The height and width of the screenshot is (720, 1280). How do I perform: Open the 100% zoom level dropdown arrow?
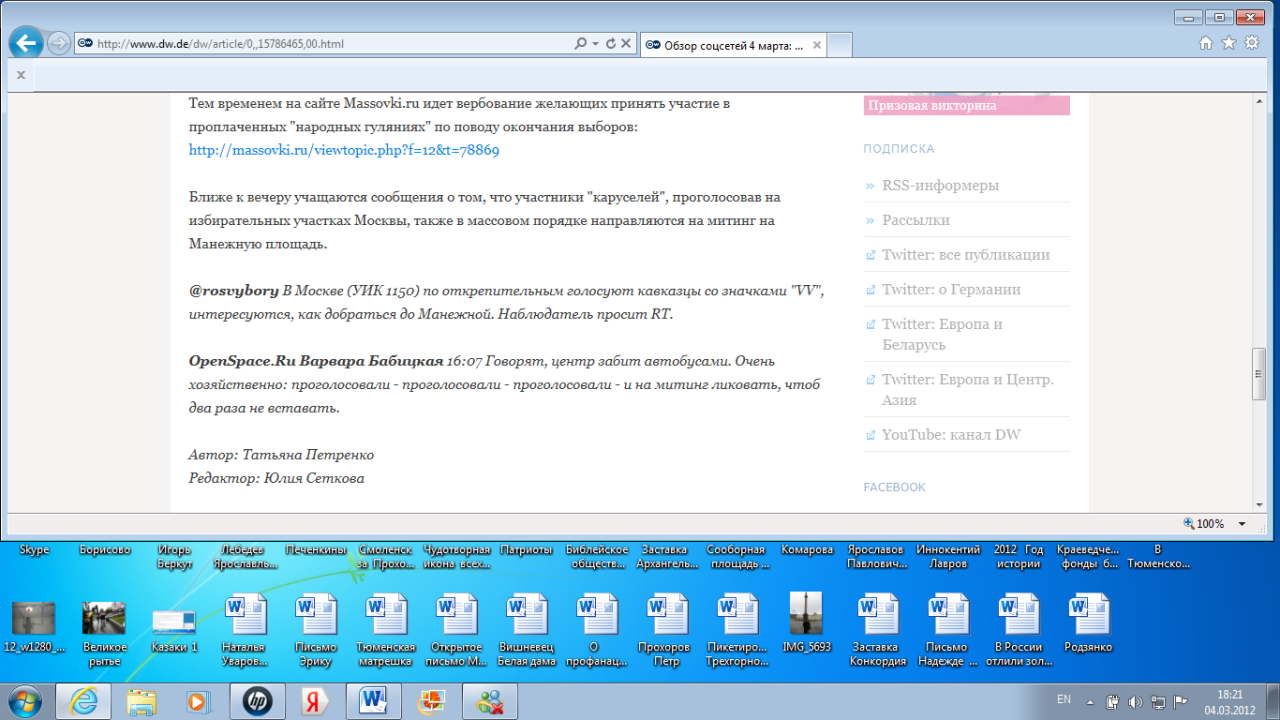tap(1242, 524)
